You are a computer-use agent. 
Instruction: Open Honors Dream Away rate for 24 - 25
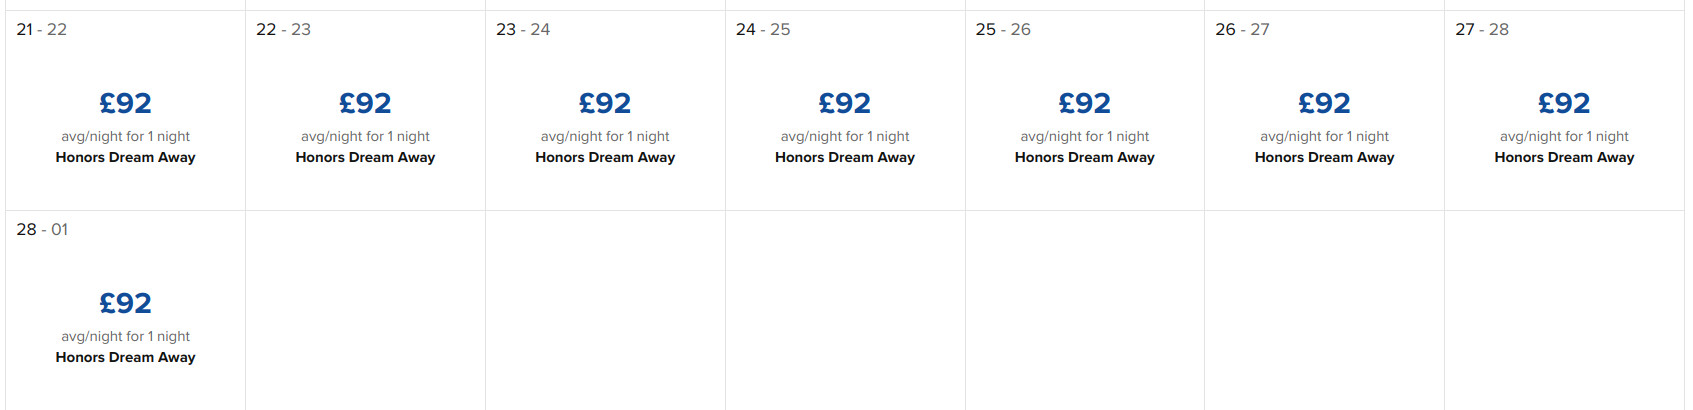point(845,157)
